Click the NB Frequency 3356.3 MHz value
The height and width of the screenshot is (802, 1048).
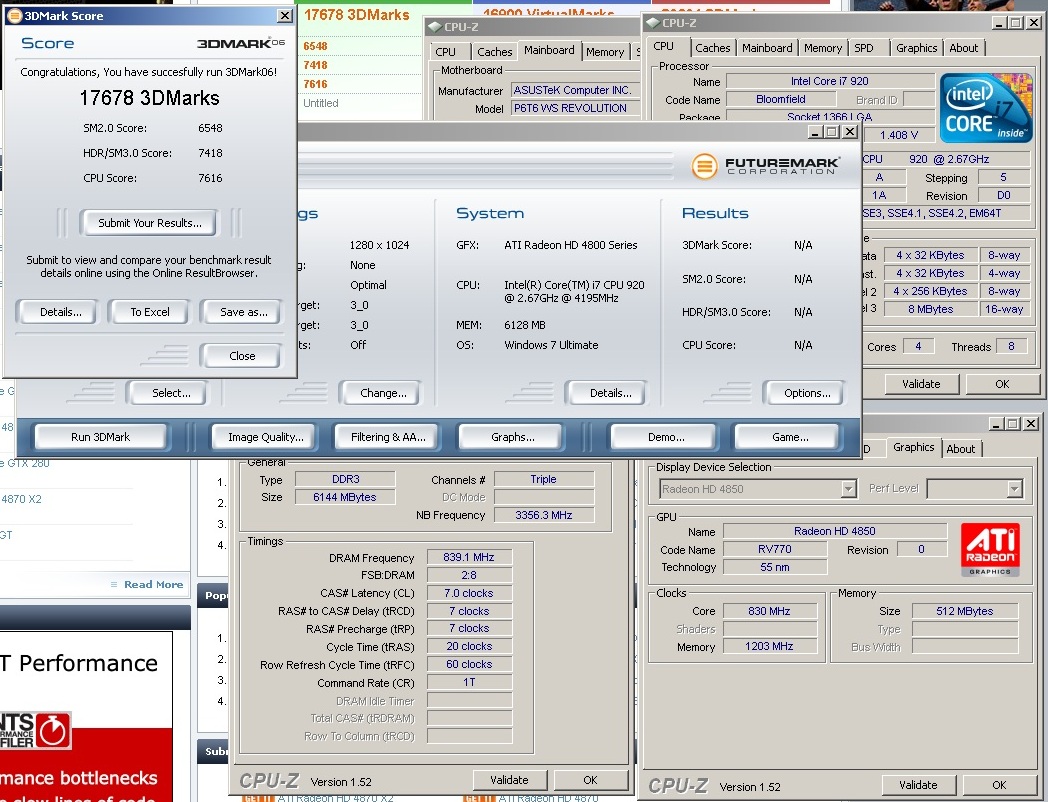[543, 515]
